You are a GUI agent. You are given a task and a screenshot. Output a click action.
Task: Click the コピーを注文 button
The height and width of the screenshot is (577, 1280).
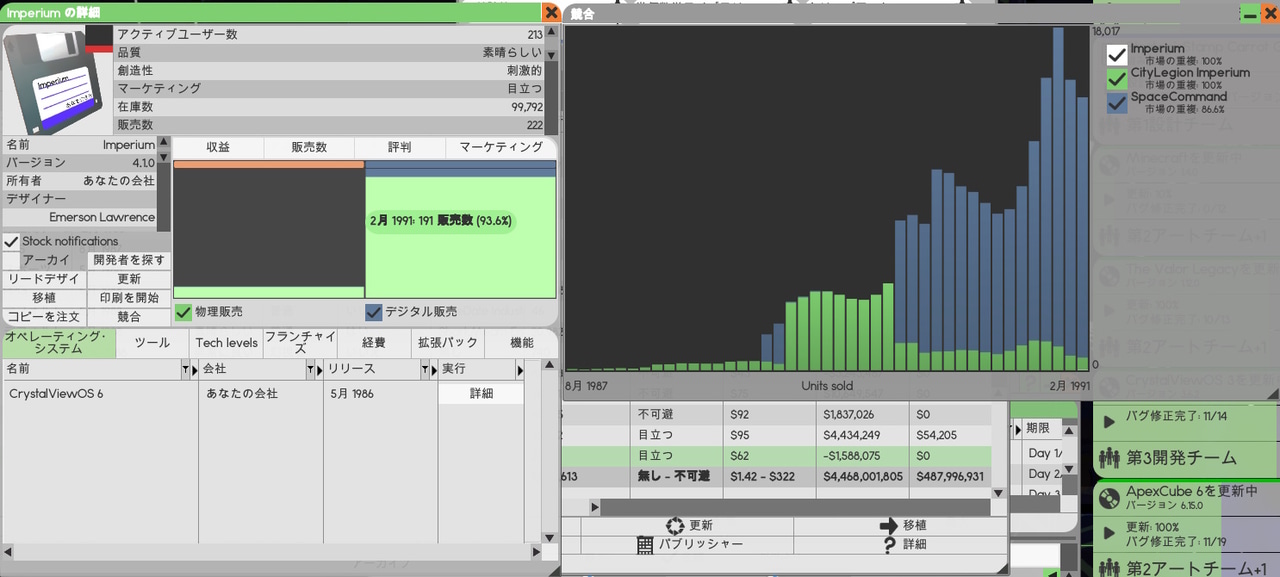point(44,317)
